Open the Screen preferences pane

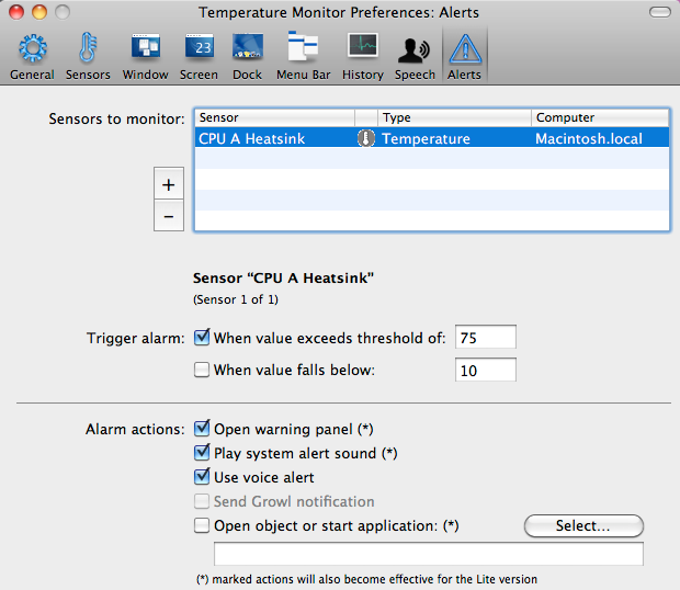click(x=199, y=56)
